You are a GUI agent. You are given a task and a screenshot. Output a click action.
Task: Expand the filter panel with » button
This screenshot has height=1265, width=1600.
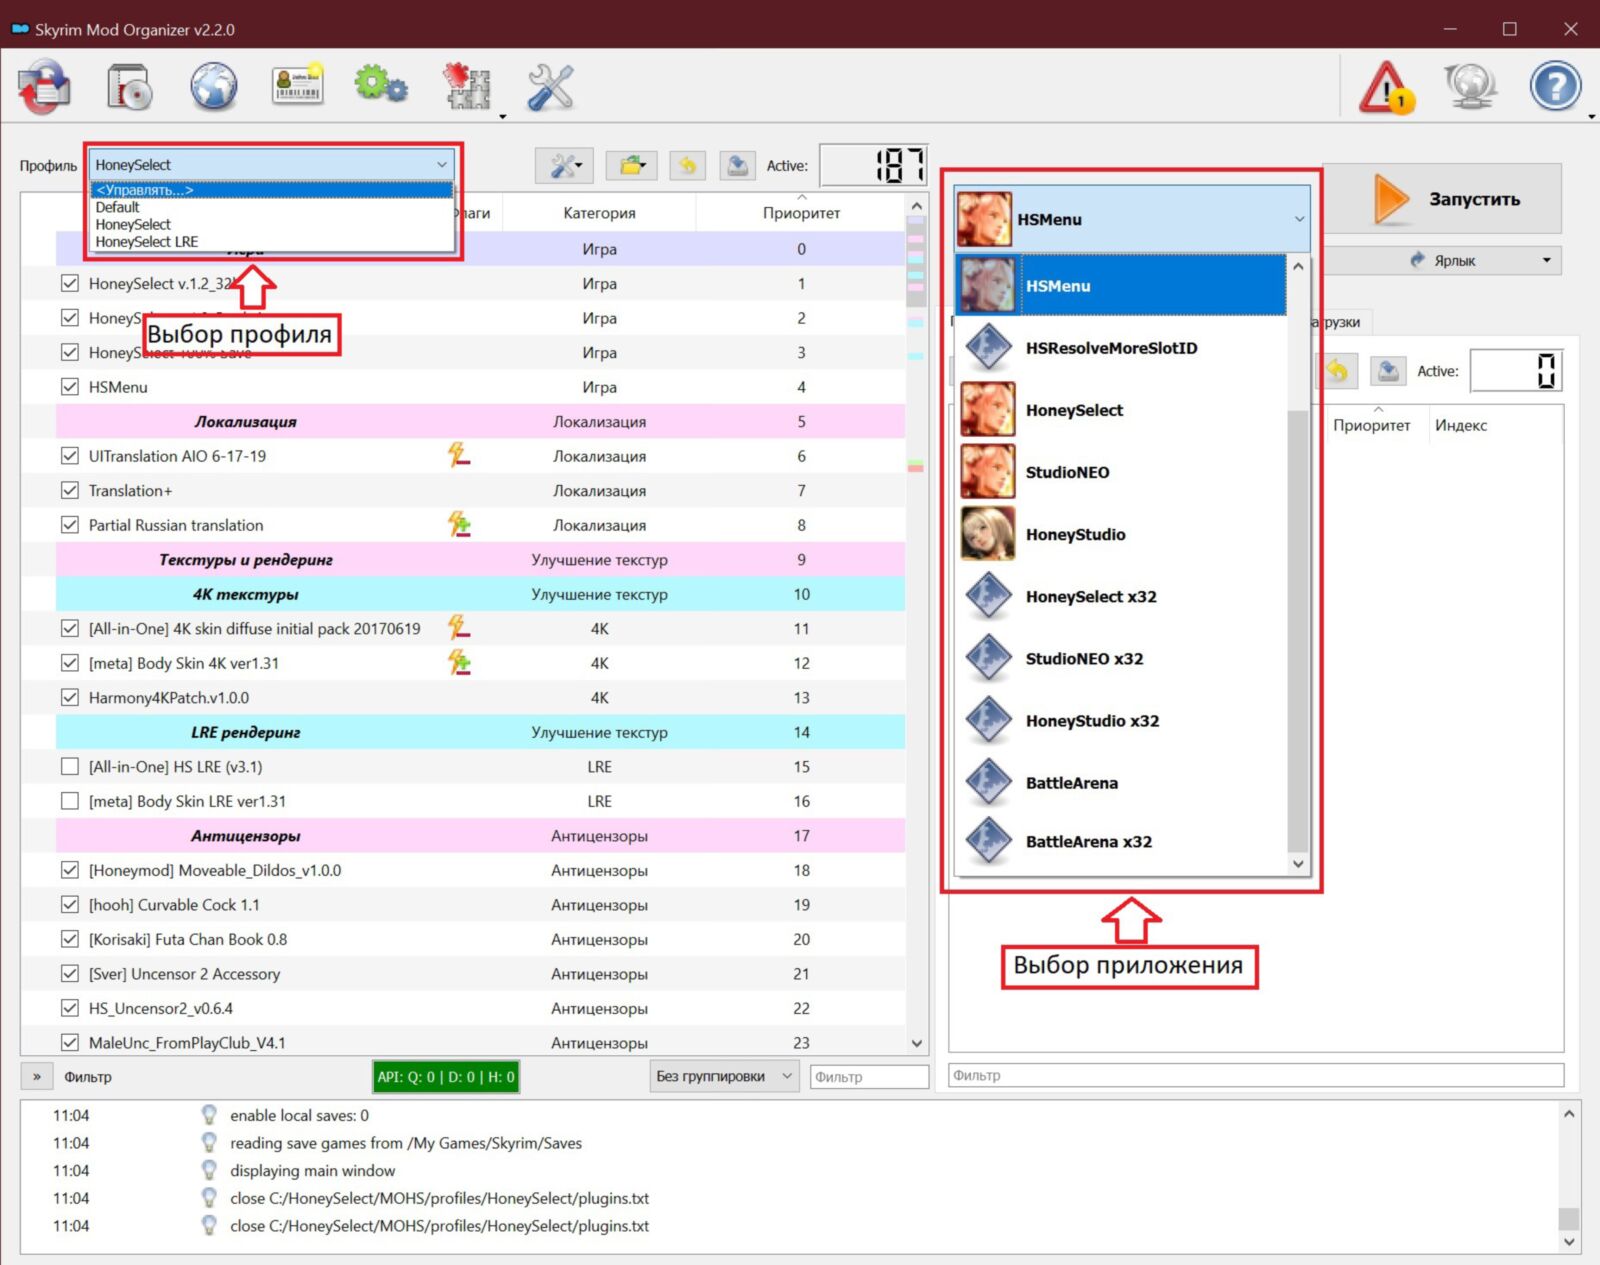click(37, 1077)
